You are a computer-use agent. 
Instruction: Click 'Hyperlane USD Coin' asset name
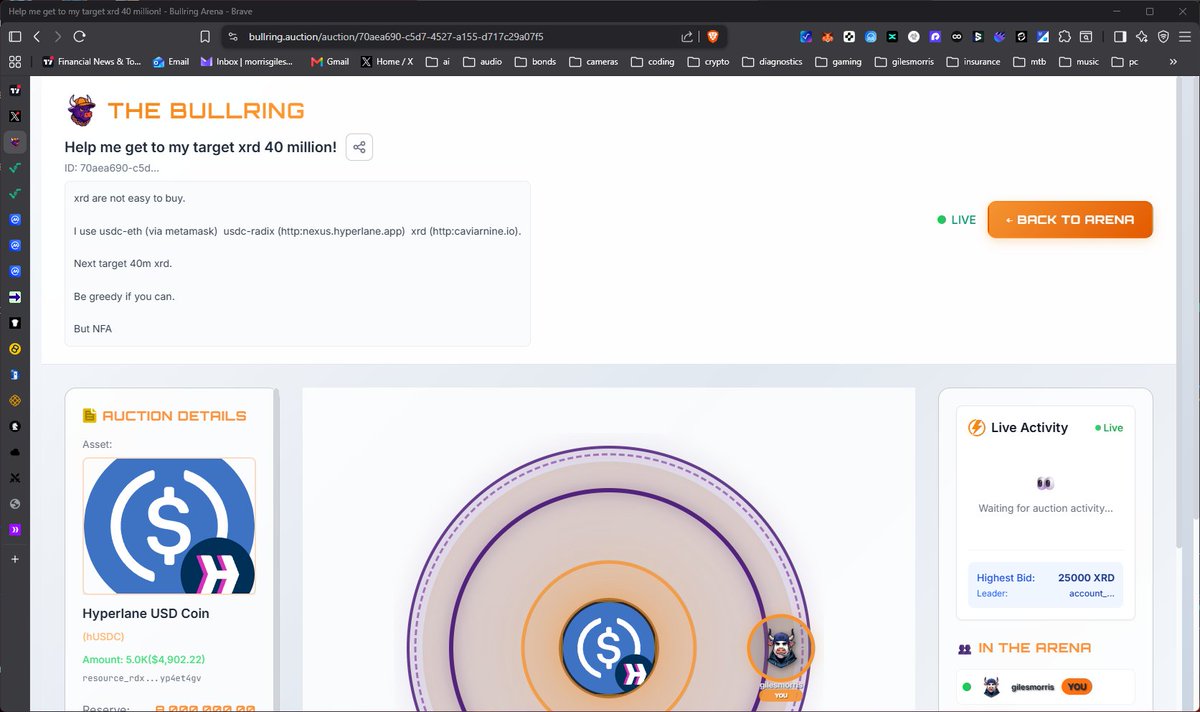pos(146,613)
